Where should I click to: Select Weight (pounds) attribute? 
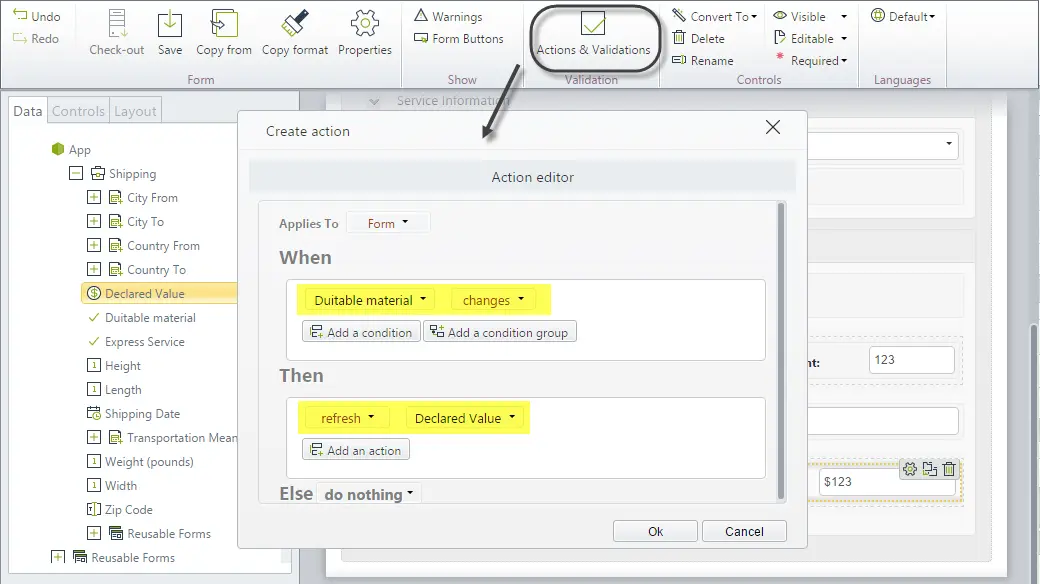140,461
